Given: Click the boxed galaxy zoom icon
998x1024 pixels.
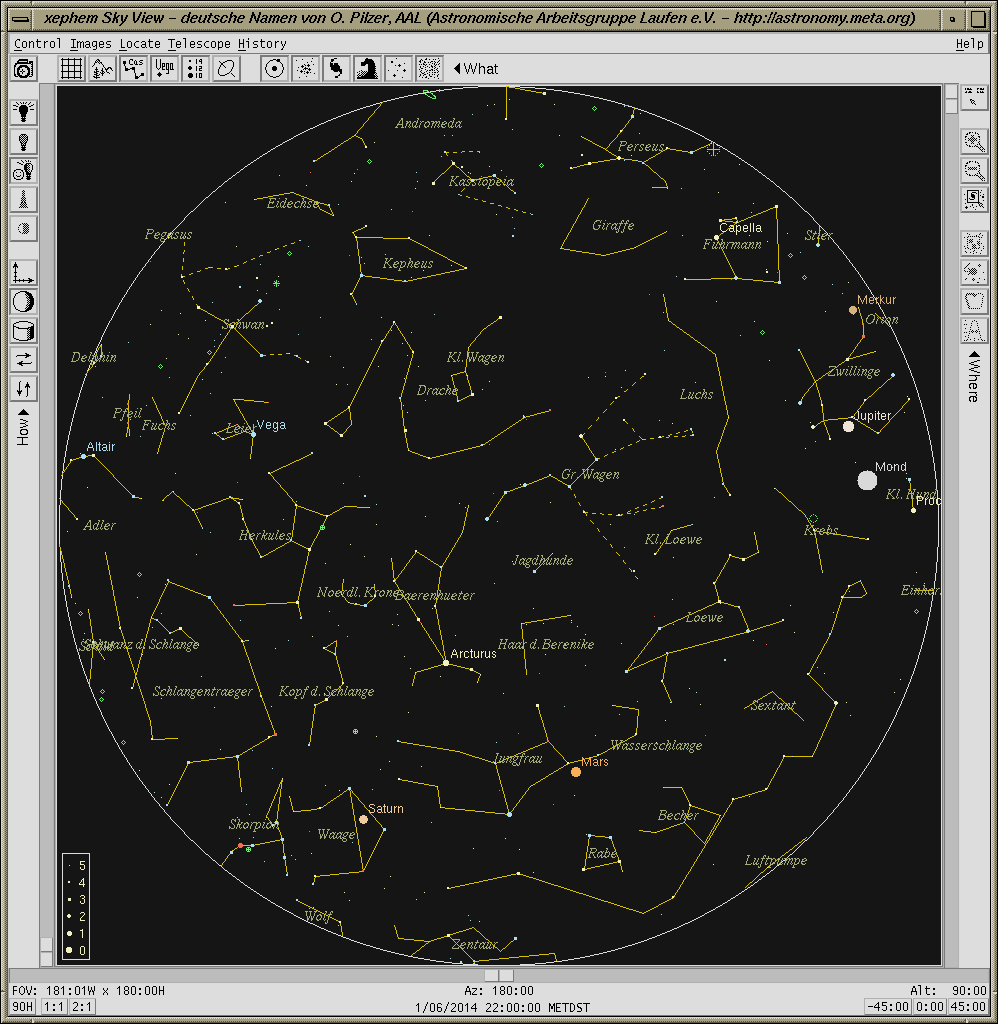Looking at the screenshot, I should coord(974,199).
